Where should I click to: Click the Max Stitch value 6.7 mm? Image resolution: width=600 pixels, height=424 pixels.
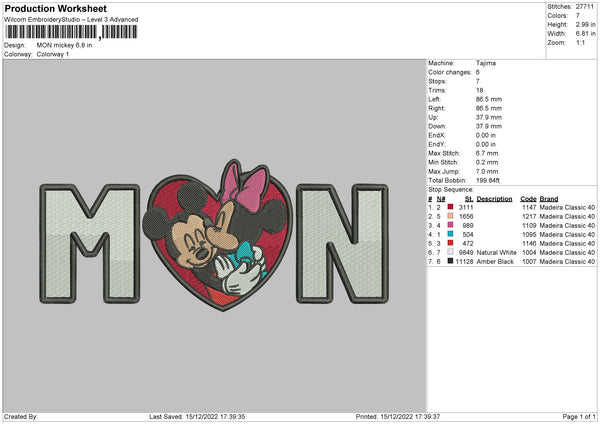point(487,153)
